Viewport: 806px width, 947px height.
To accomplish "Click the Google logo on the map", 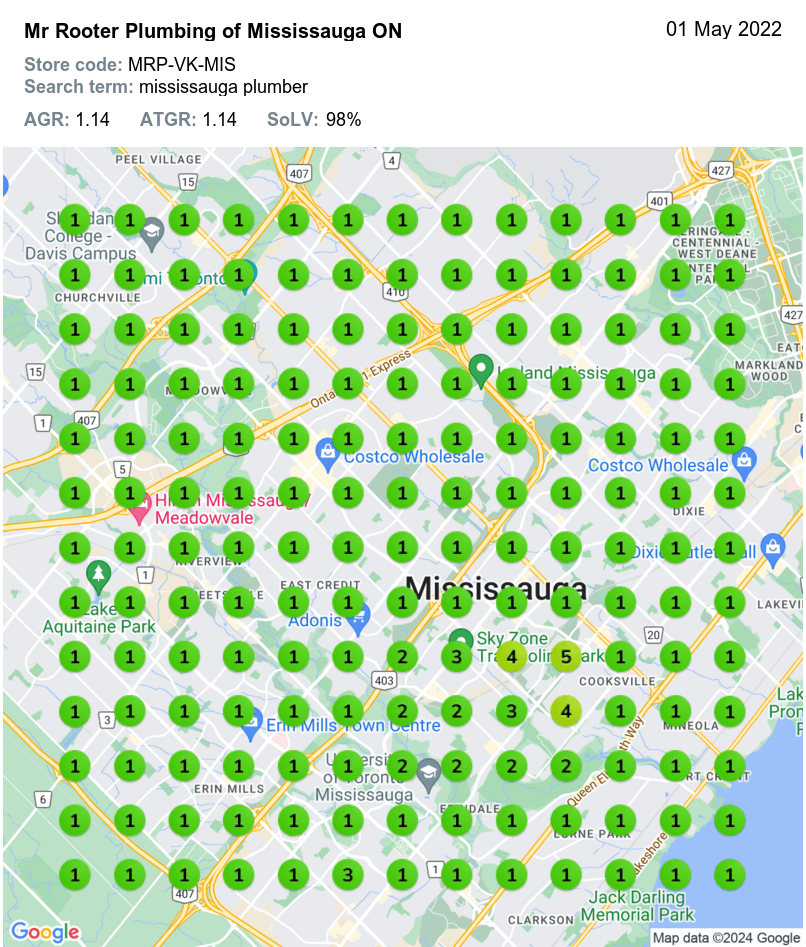I will [x=45, y=931].
